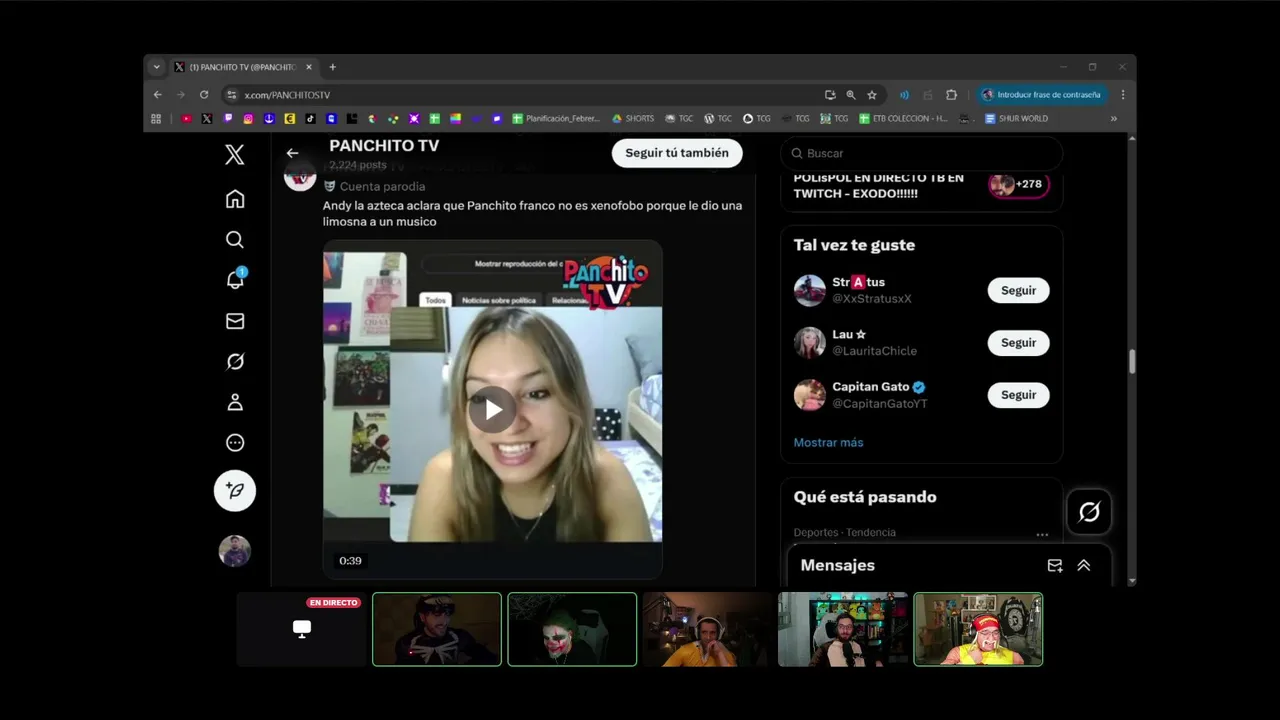The width and height of the screenshot is (1280, 720).
Task: Play the Panchito TV video
Action: (x=492, y=409)
